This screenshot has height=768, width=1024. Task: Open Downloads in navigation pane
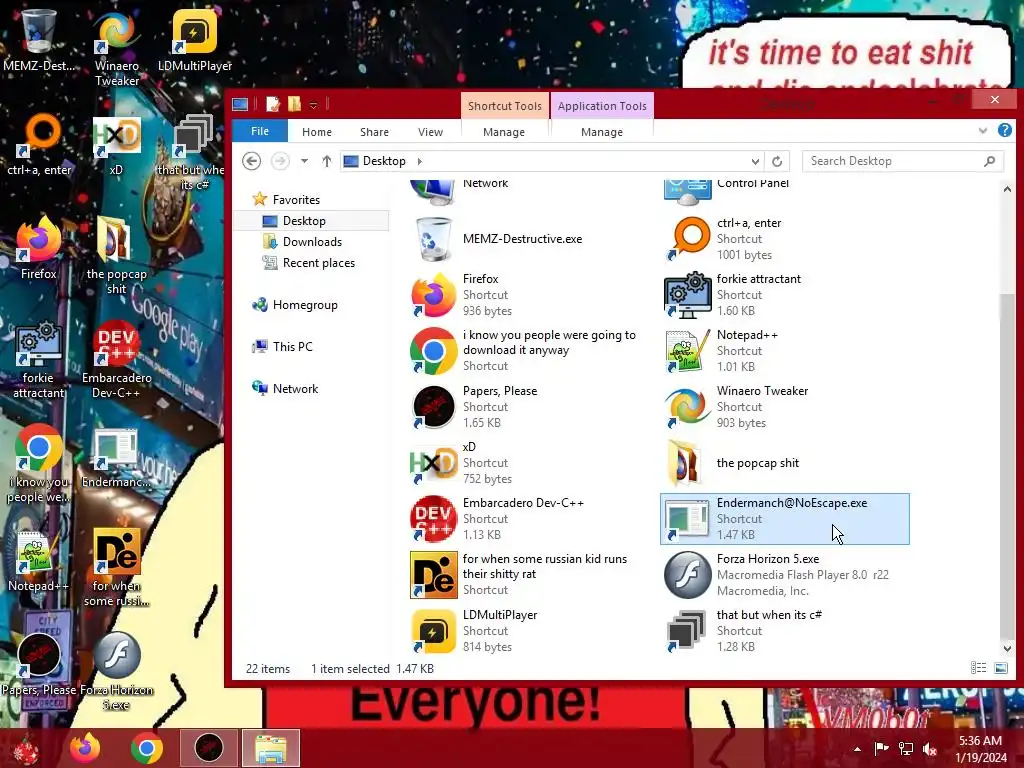[x=312, y=242]
